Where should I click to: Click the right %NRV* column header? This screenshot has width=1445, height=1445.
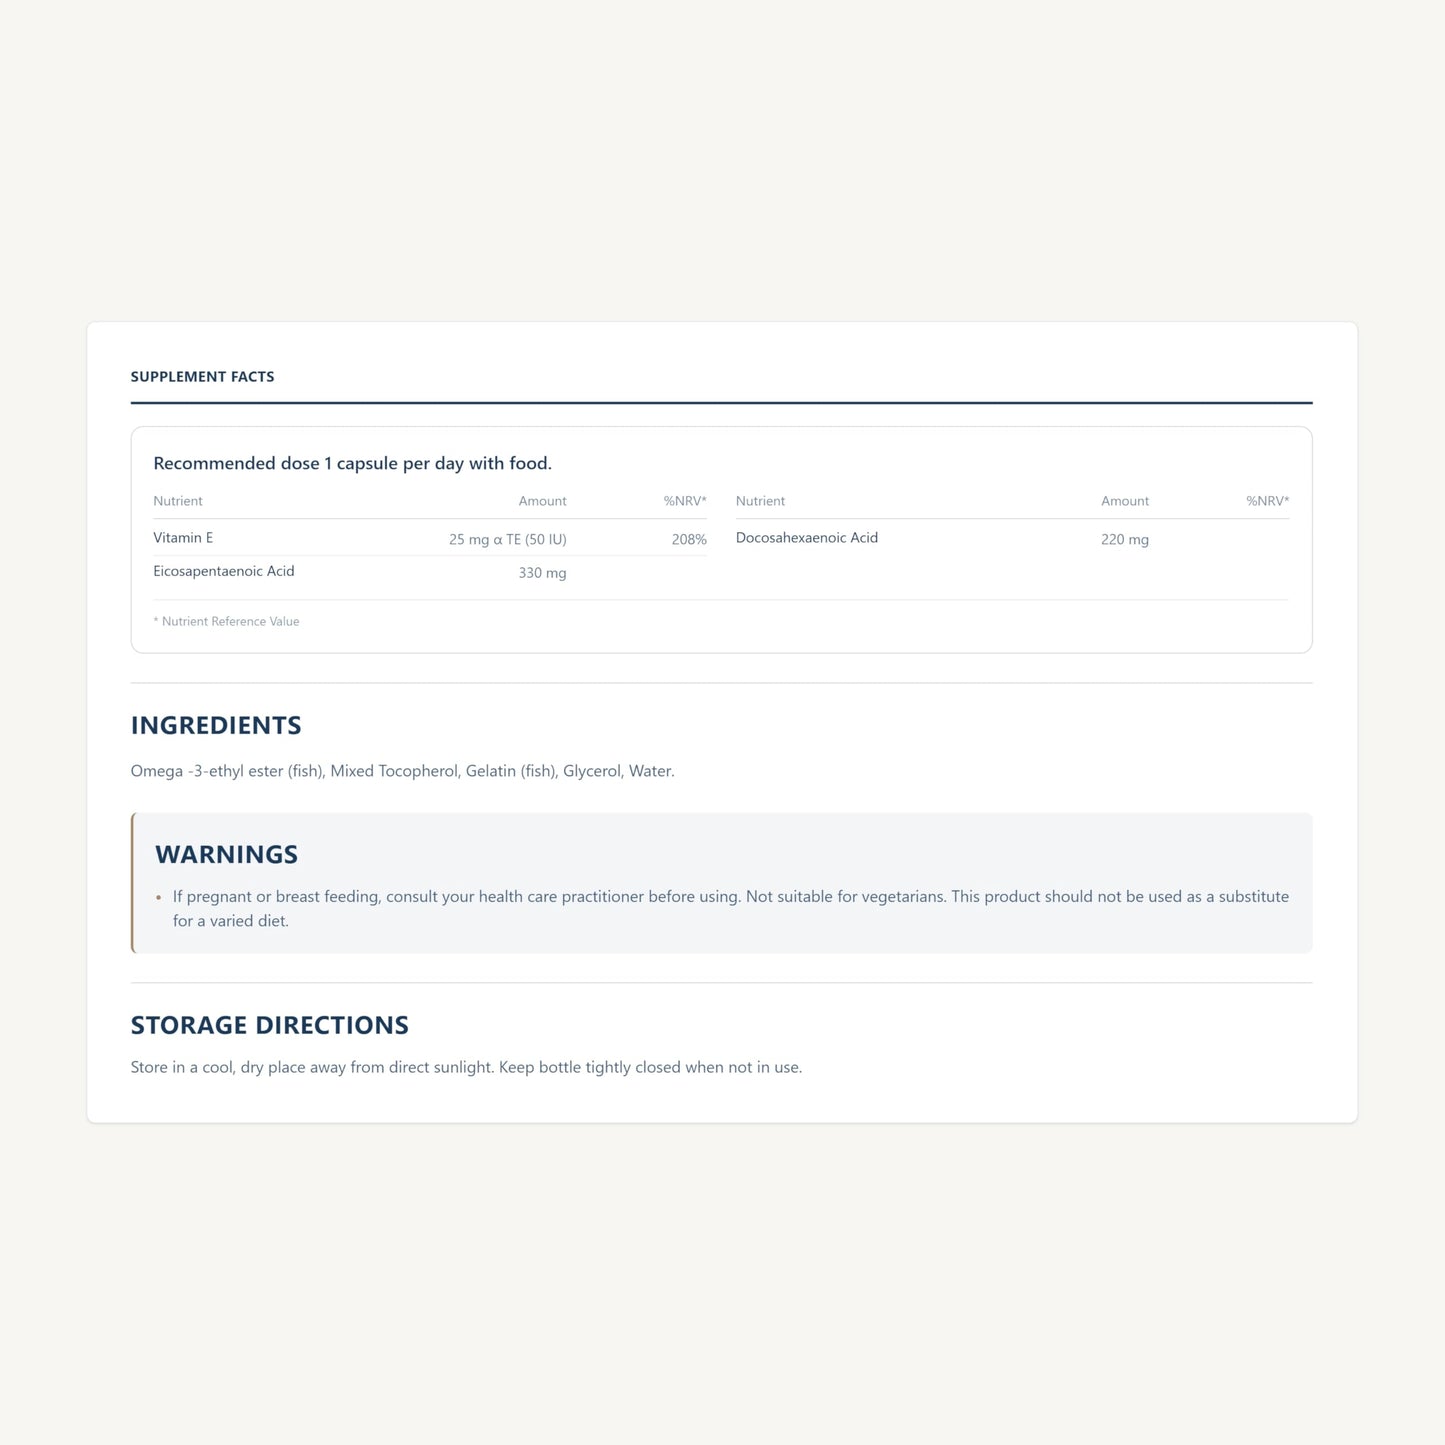click(1267, 501)
